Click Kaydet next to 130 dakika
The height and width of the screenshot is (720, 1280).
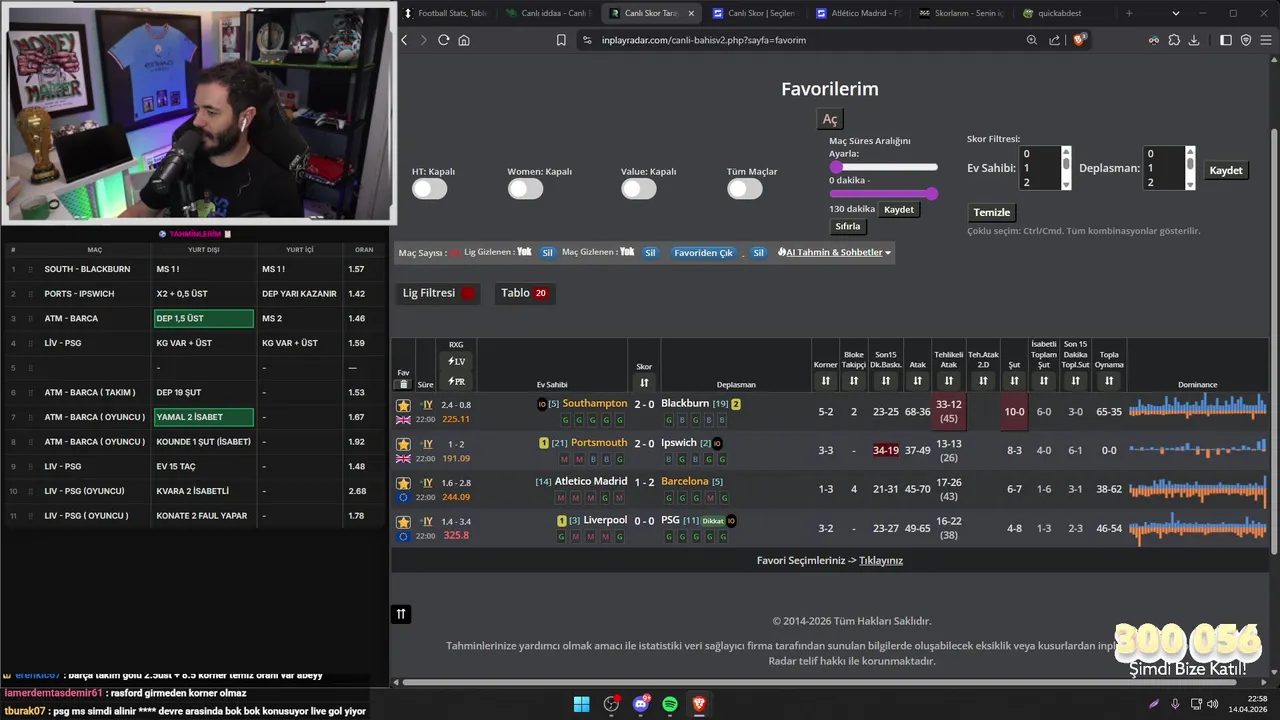pos(898,210)
